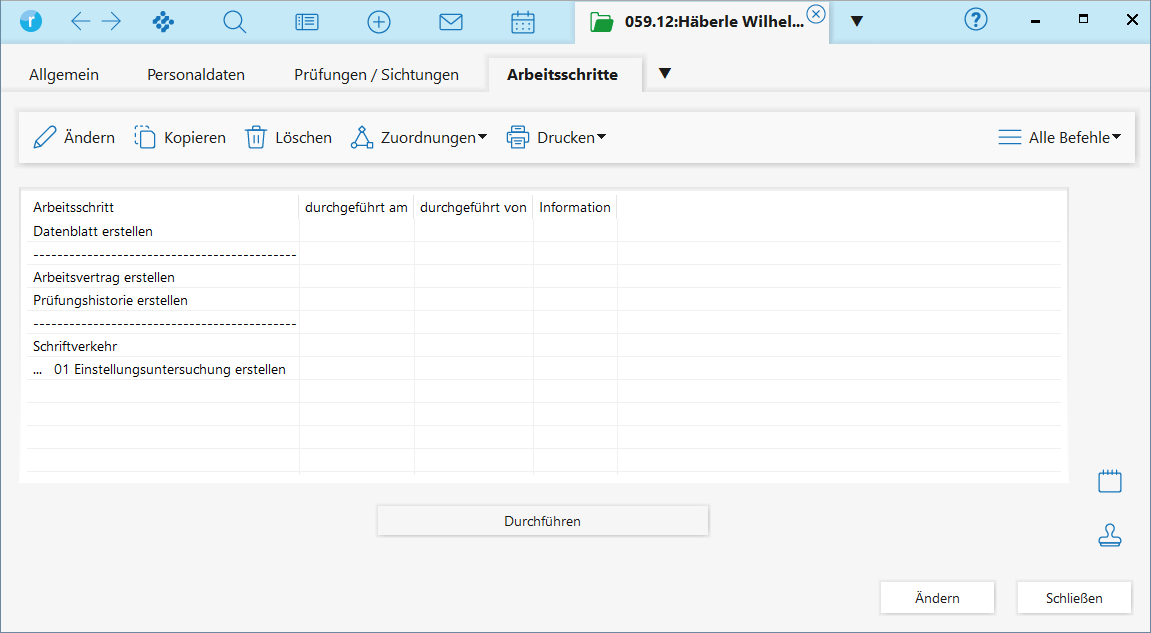Click Löschen in the toolbar
This screenshot has height=633, width=1151.
(x=289, y=138)
